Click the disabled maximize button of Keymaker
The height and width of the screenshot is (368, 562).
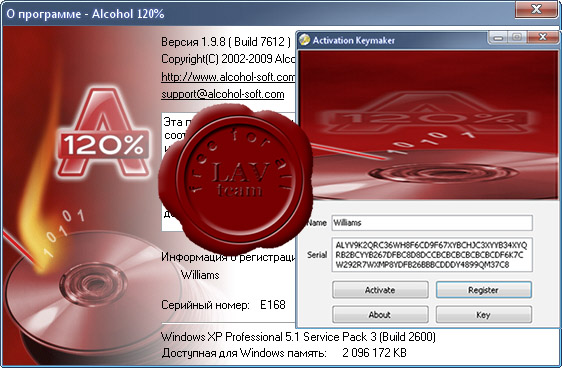[x=517, y=37]
